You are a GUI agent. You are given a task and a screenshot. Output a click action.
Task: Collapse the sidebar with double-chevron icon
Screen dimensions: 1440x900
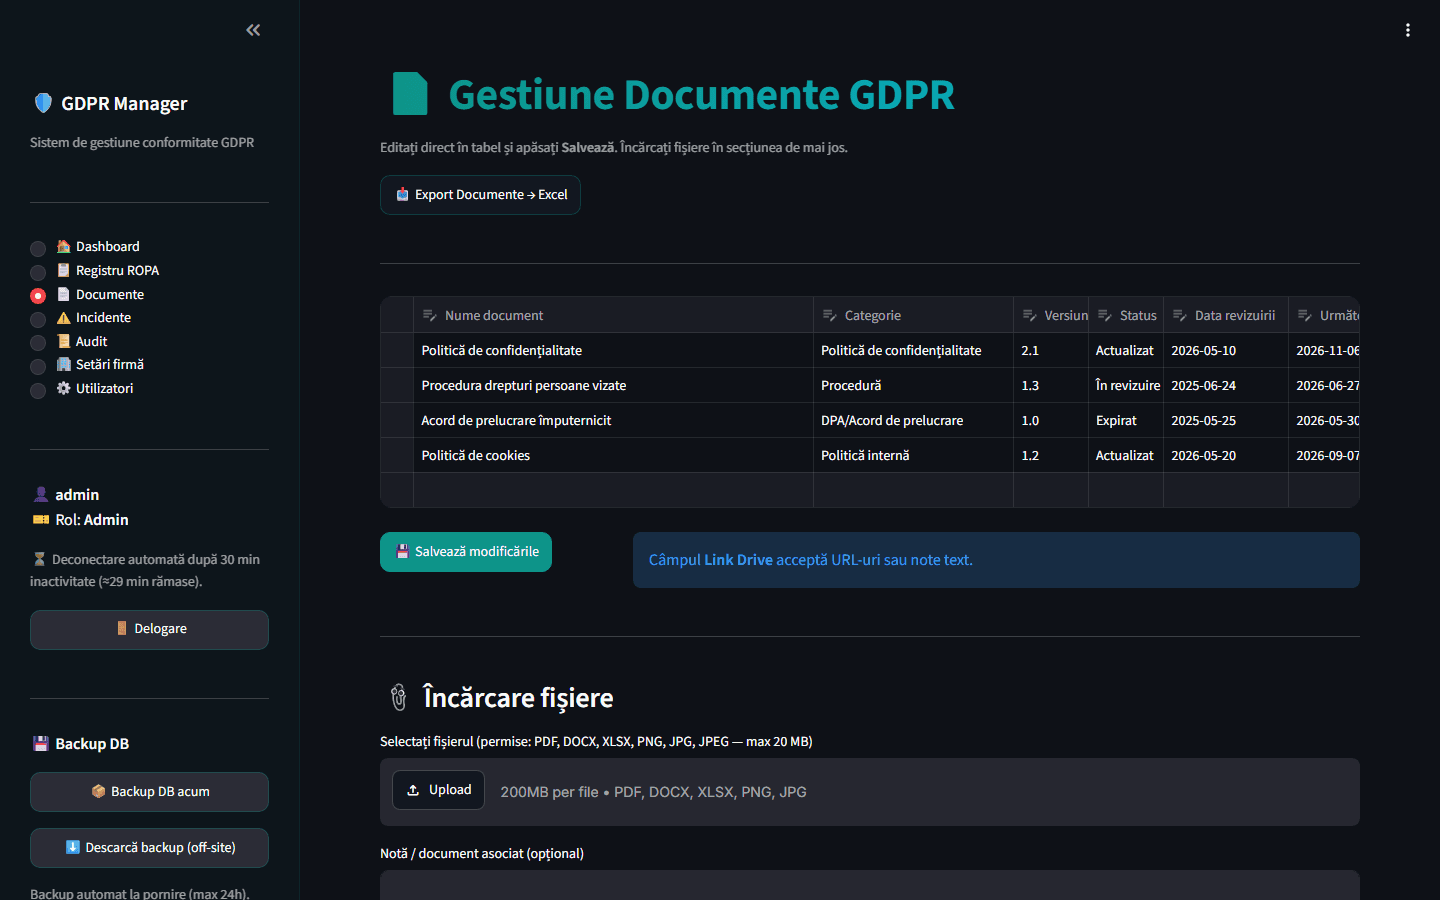pyautogui.click(x=253, y=30)
